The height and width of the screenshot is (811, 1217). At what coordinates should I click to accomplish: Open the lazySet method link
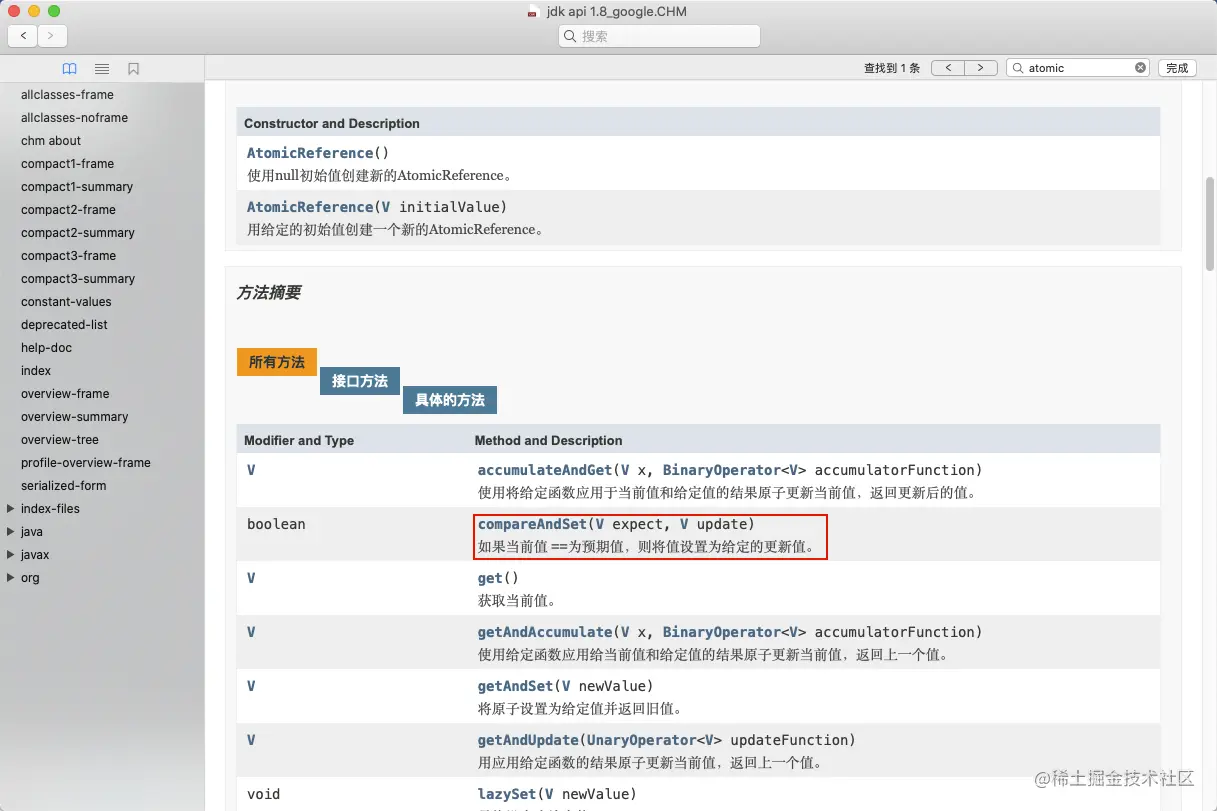[x=507, y=794]
